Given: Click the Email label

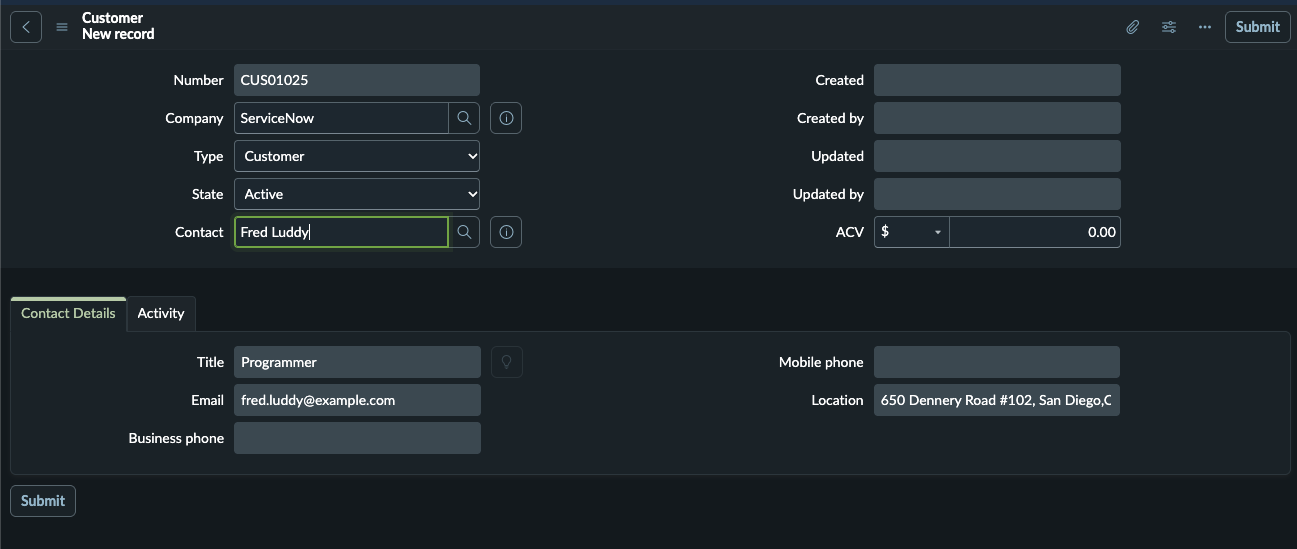Looking at the screenshot, I should pyautogui.click(x=207, y=400).
